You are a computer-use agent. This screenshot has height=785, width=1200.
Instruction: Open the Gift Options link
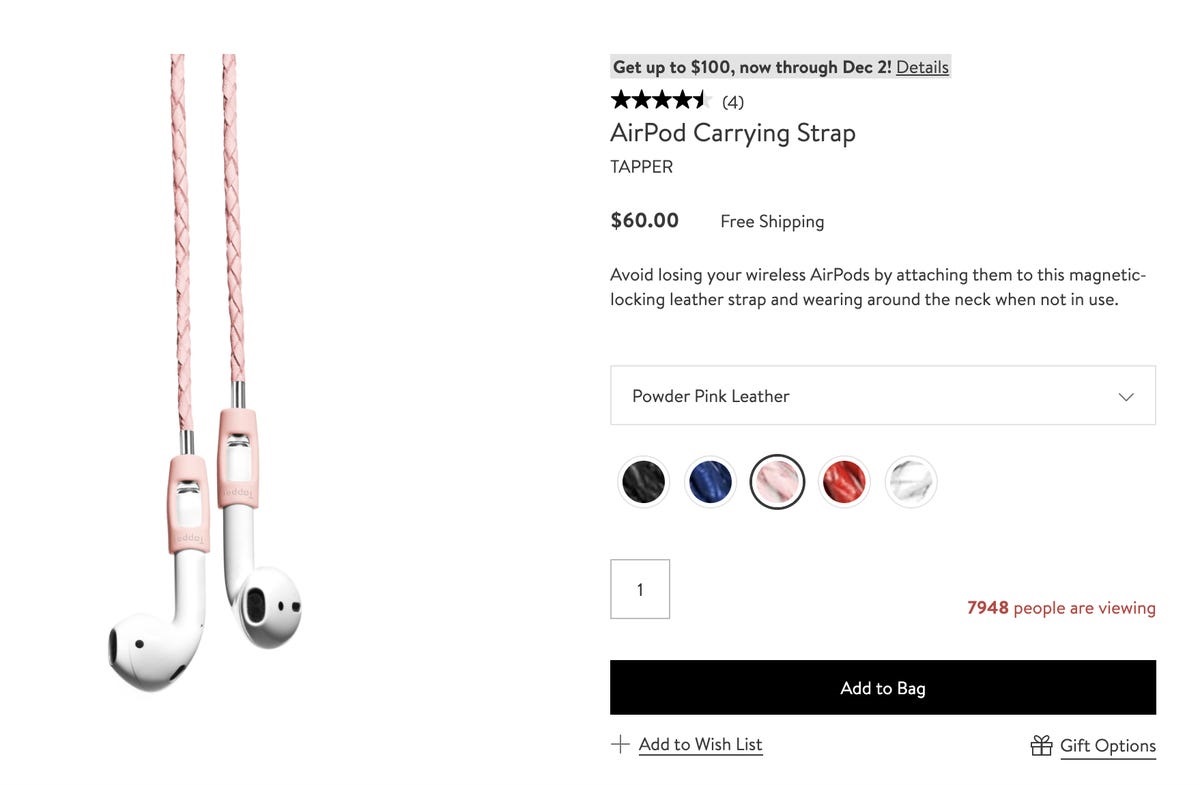[x=1108, y=746]
